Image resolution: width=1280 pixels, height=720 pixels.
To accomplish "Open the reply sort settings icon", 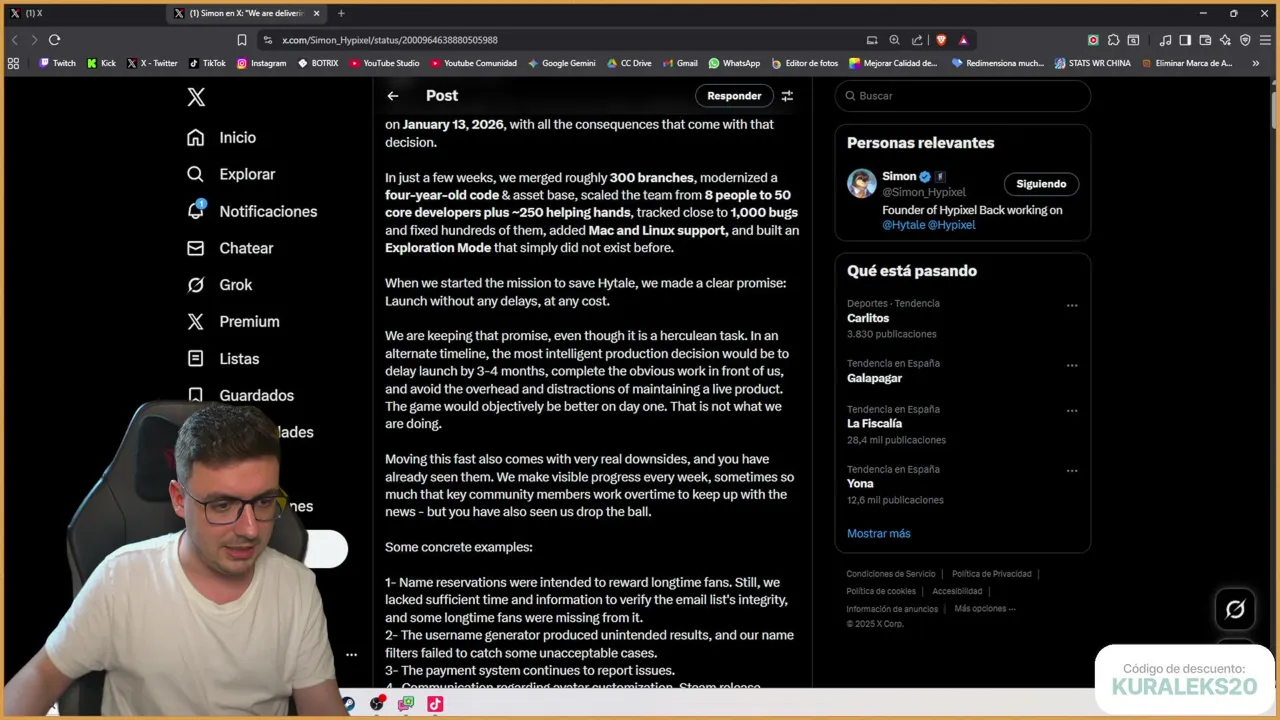I will coord(787,96).
